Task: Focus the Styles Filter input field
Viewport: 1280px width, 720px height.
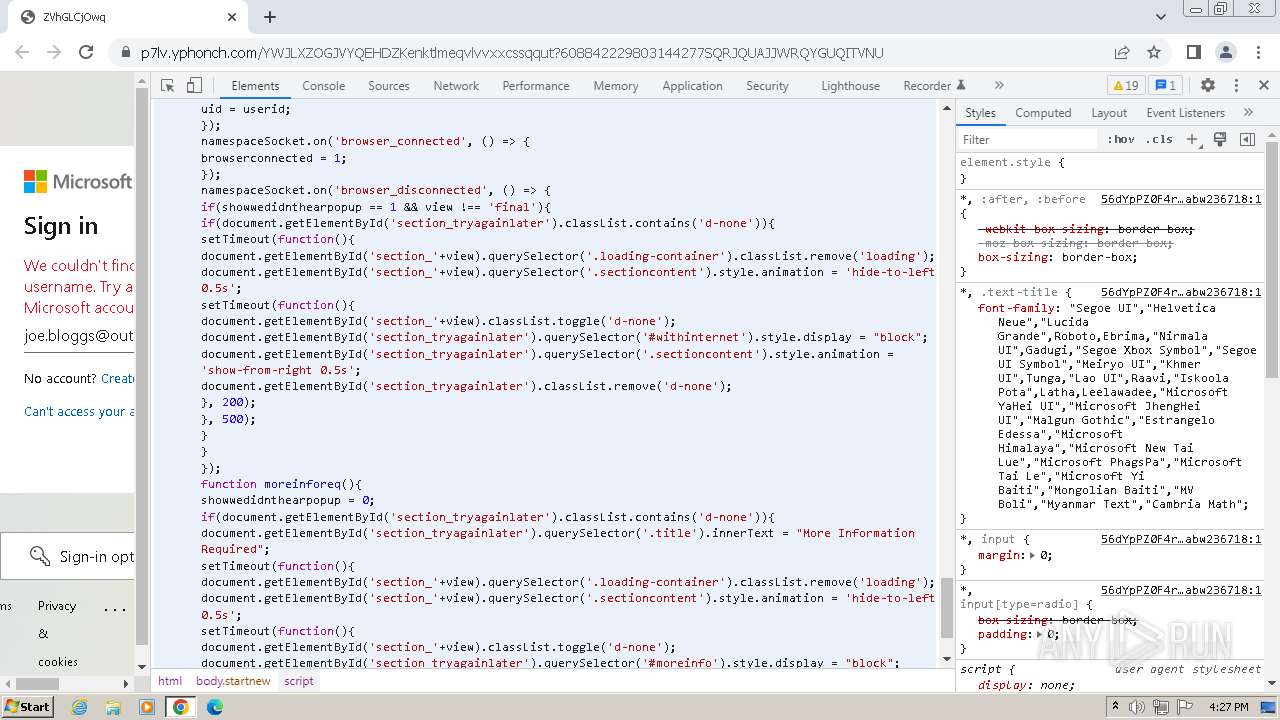Action: pos(1028,140)
